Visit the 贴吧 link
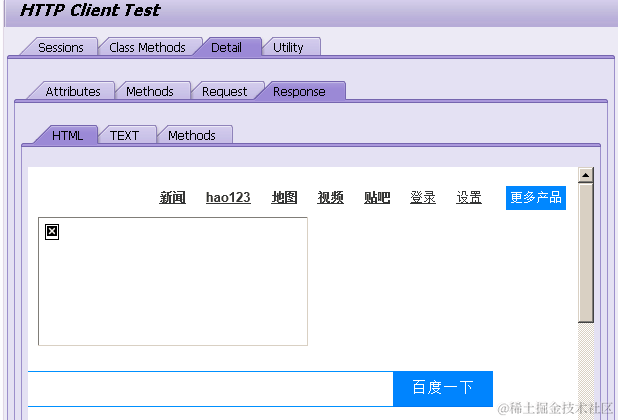 click(x=377, y=197)
